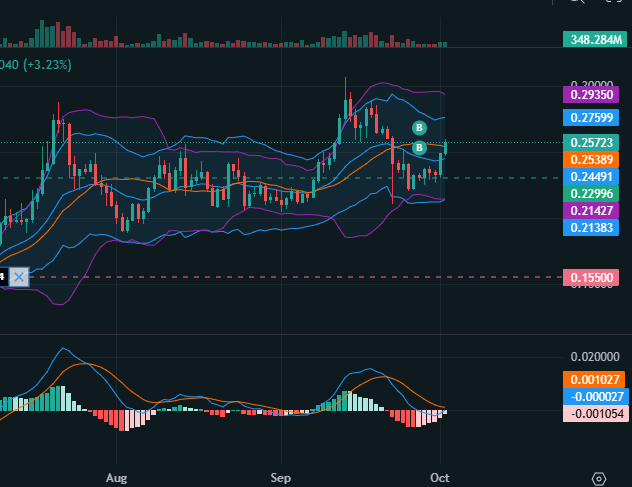Click the purple 0.29350 upper band label
This screenshot has width=632, height=487.
click(593, 94)
